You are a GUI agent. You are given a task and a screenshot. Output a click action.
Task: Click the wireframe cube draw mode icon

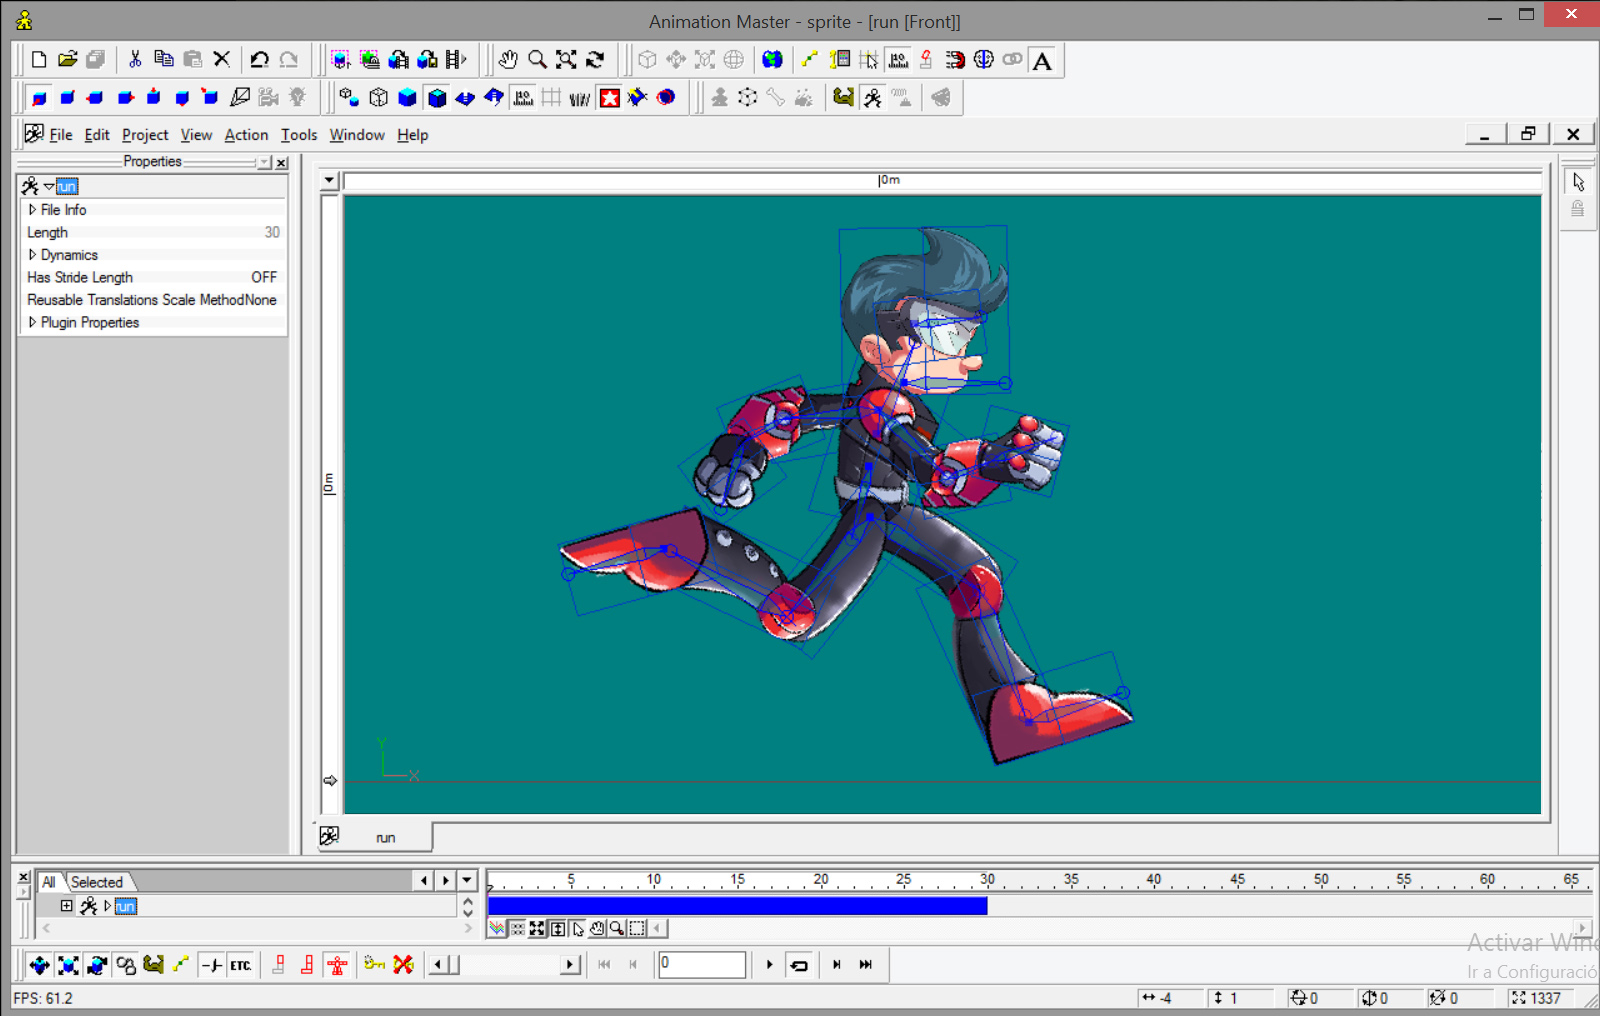(x=378, y=97)
